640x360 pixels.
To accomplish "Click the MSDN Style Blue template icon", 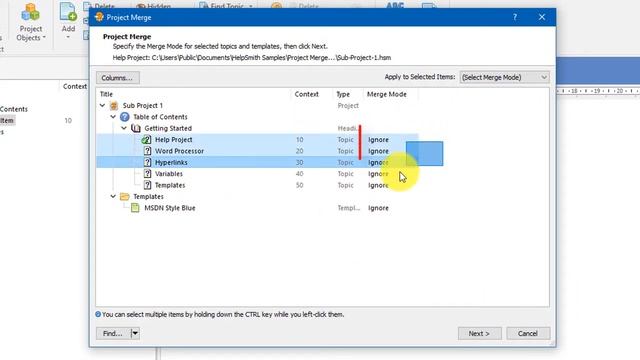I will [x=135, y=208].
